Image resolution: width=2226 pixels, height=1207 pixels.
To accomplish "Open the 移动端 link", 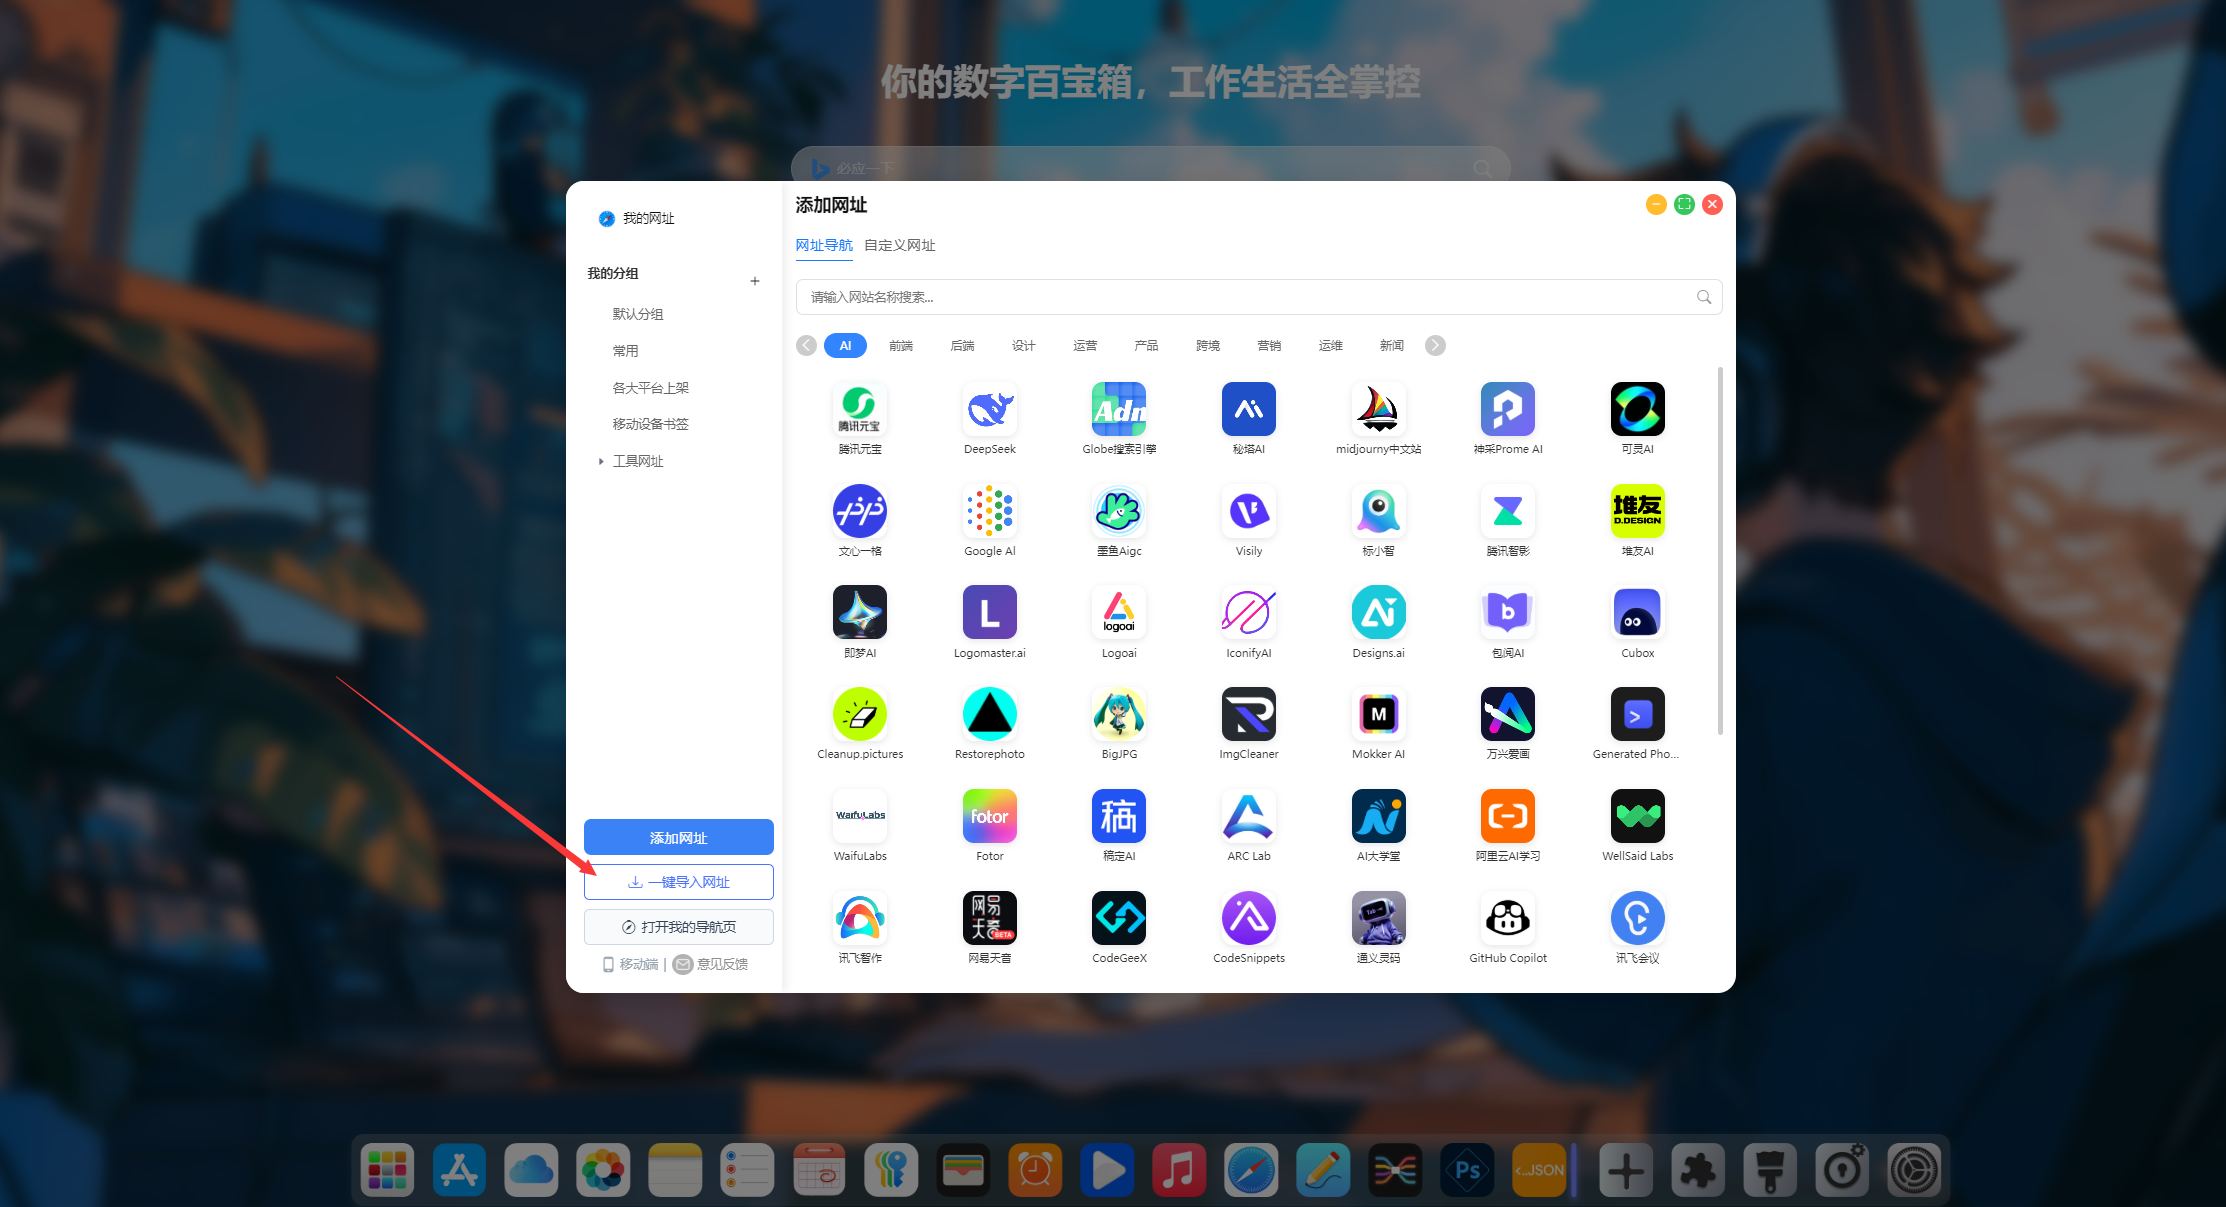I will (x=630, y=964).
